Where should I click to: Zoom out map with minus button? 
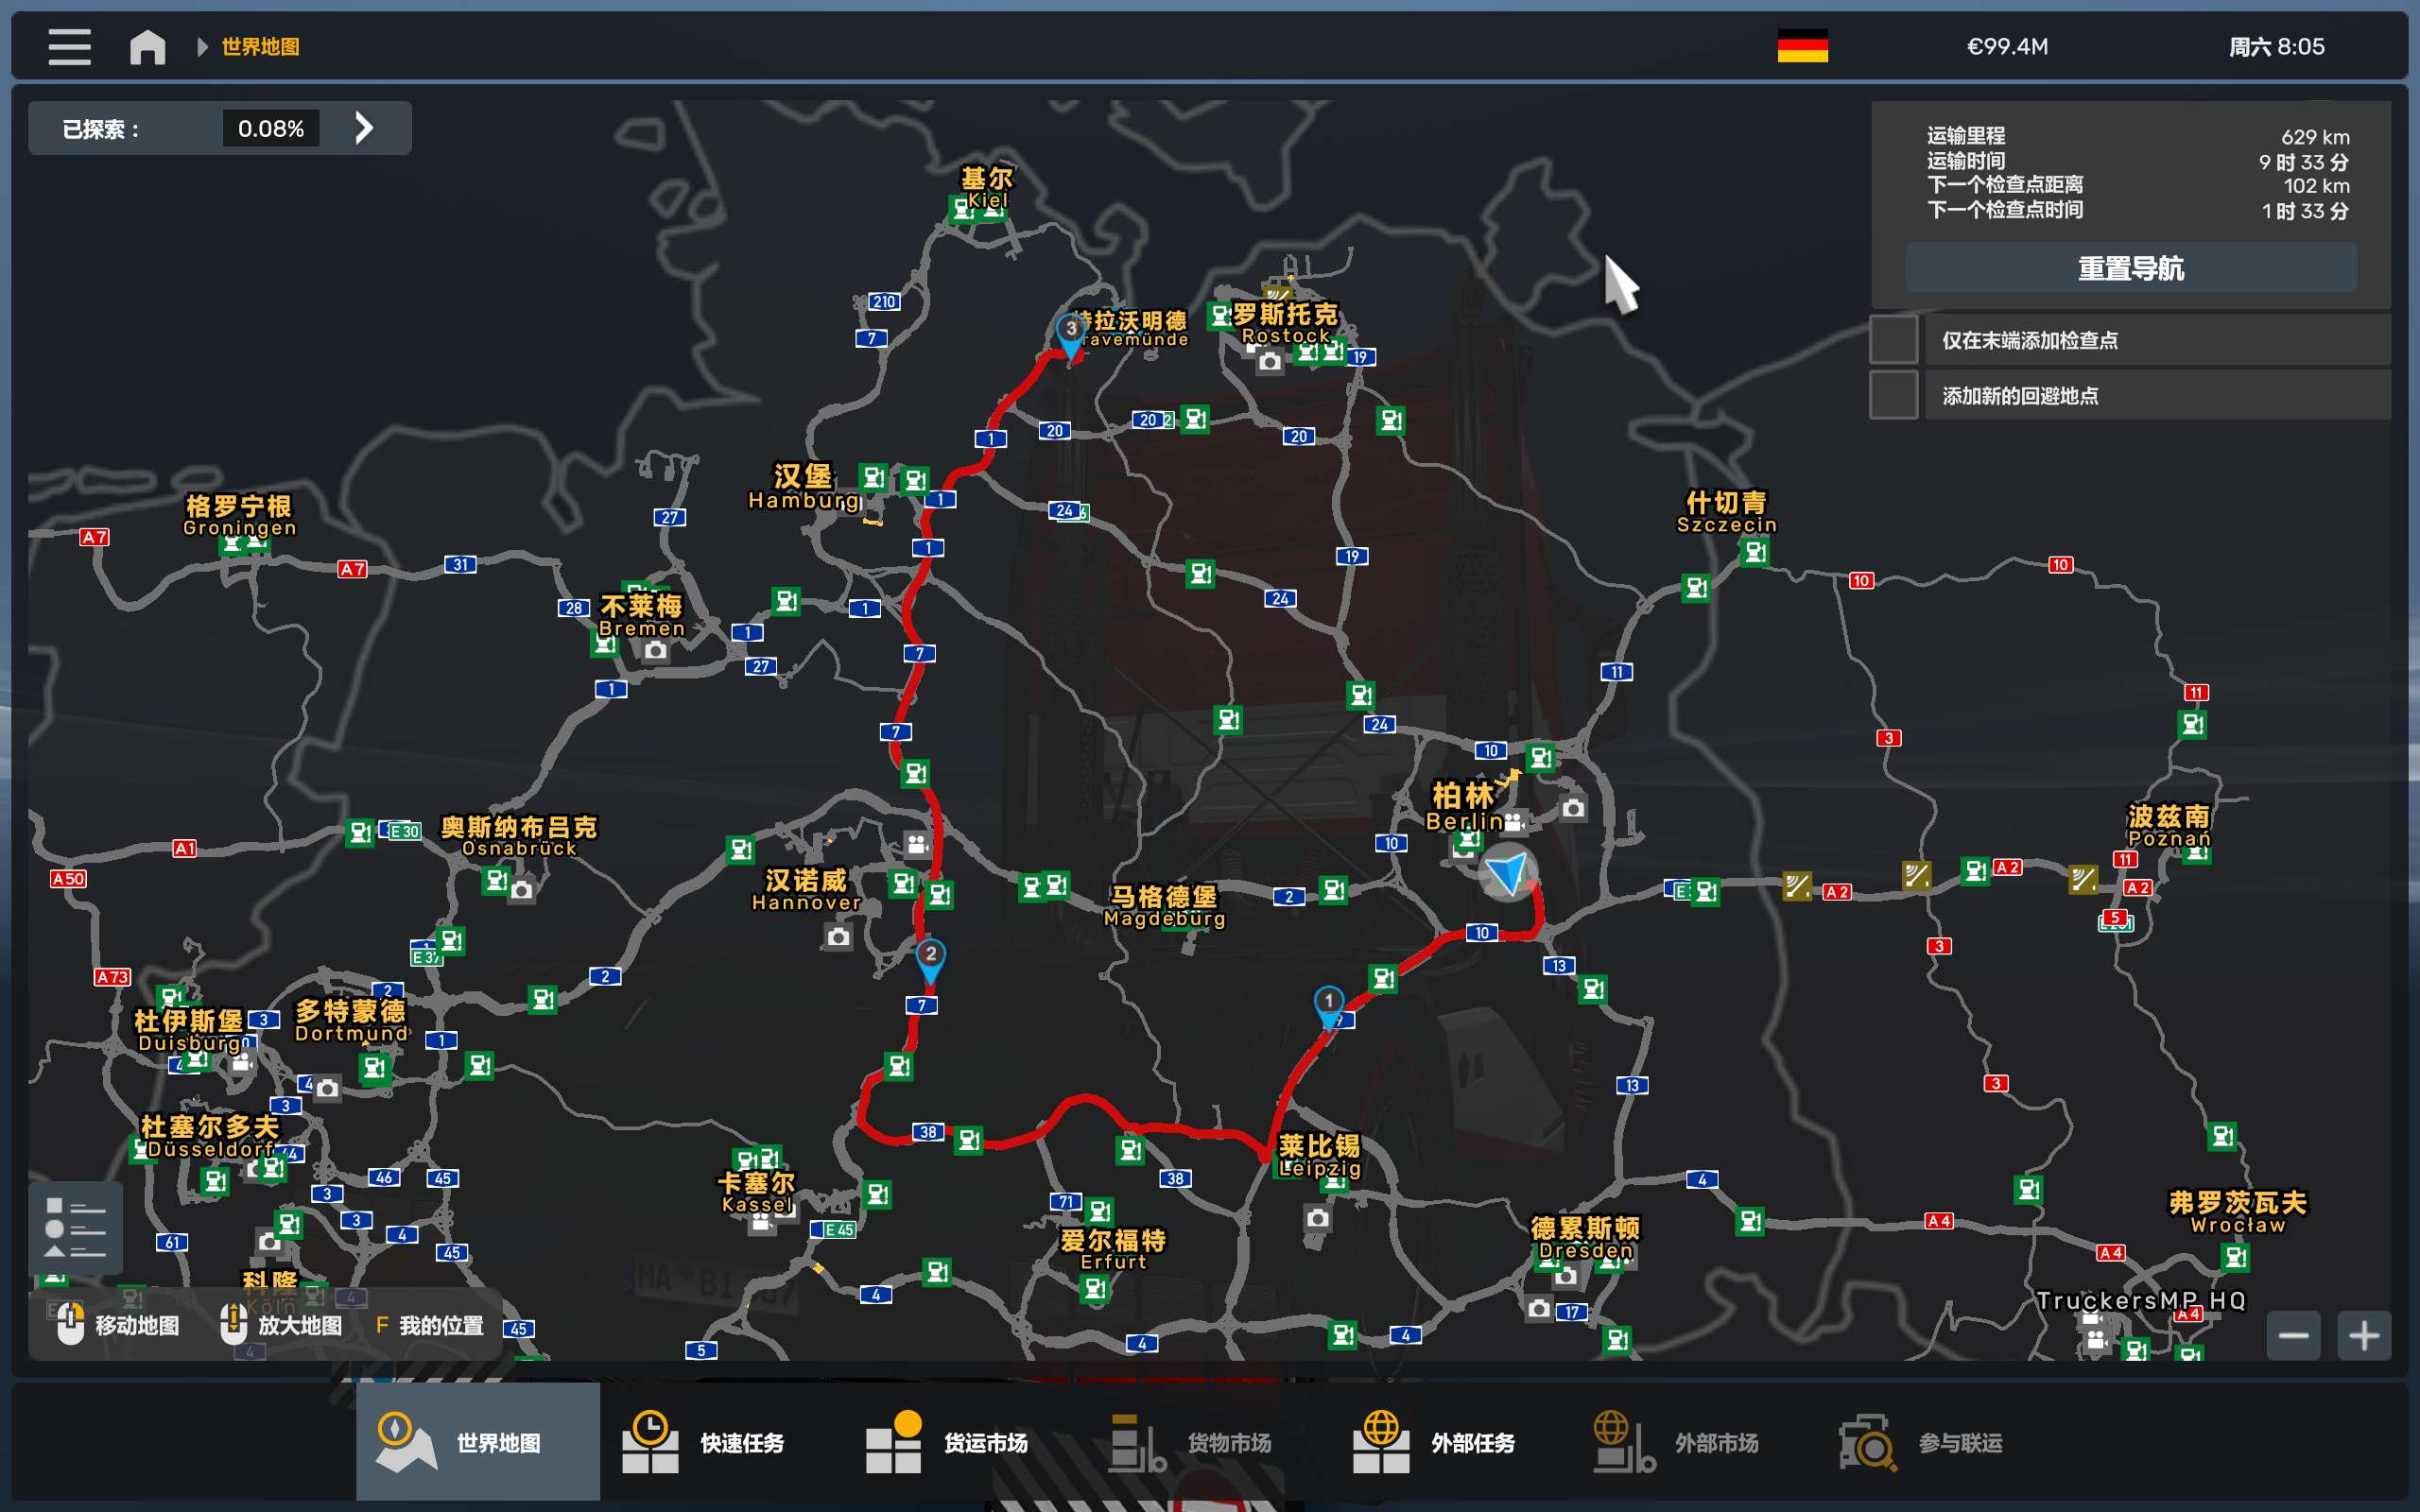point(2292,1335)
